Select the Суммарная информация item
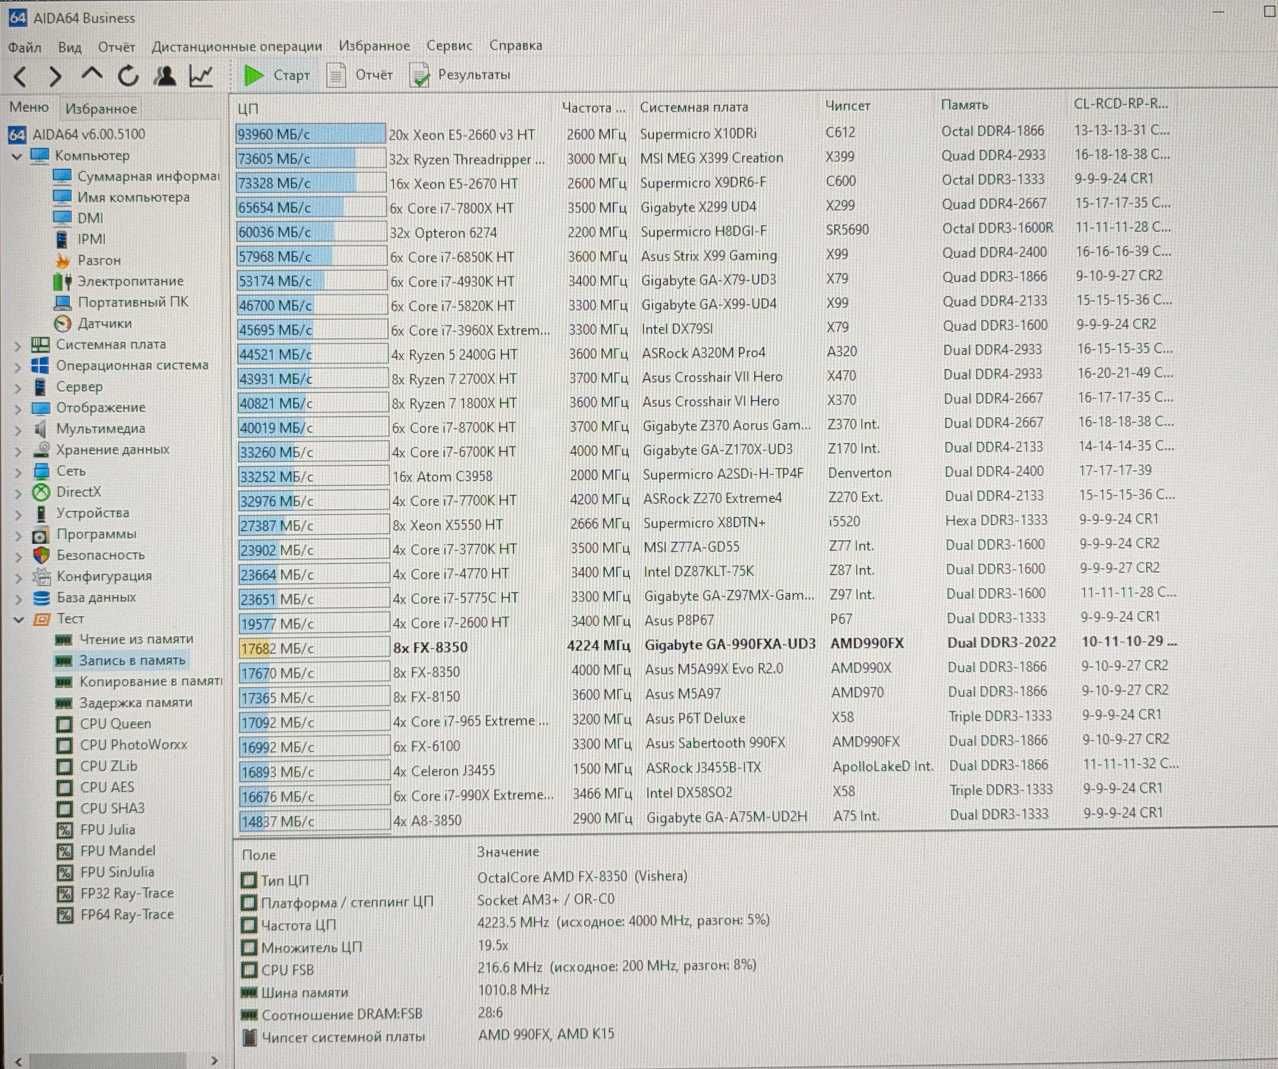1278x1069 pixels. click(136, 176)
